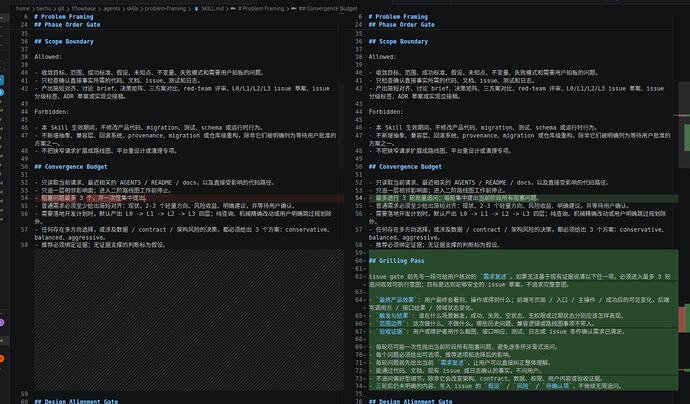Screen dimensions: 690x404
Task: Click the red change marker in overview ruler
Action: click(x=682, y=320)
